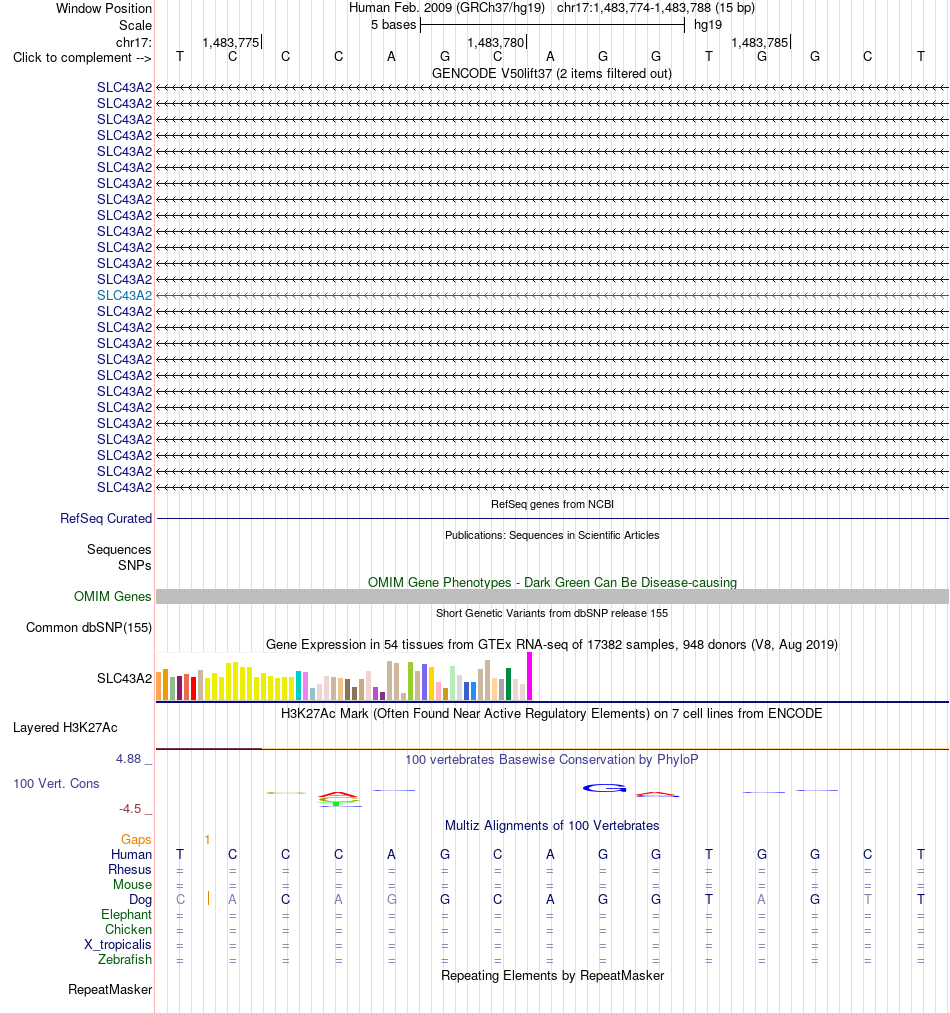
Task: Click the light-blue highlighted SLC43A2 transcript label
Action: (x=124, y=295)
